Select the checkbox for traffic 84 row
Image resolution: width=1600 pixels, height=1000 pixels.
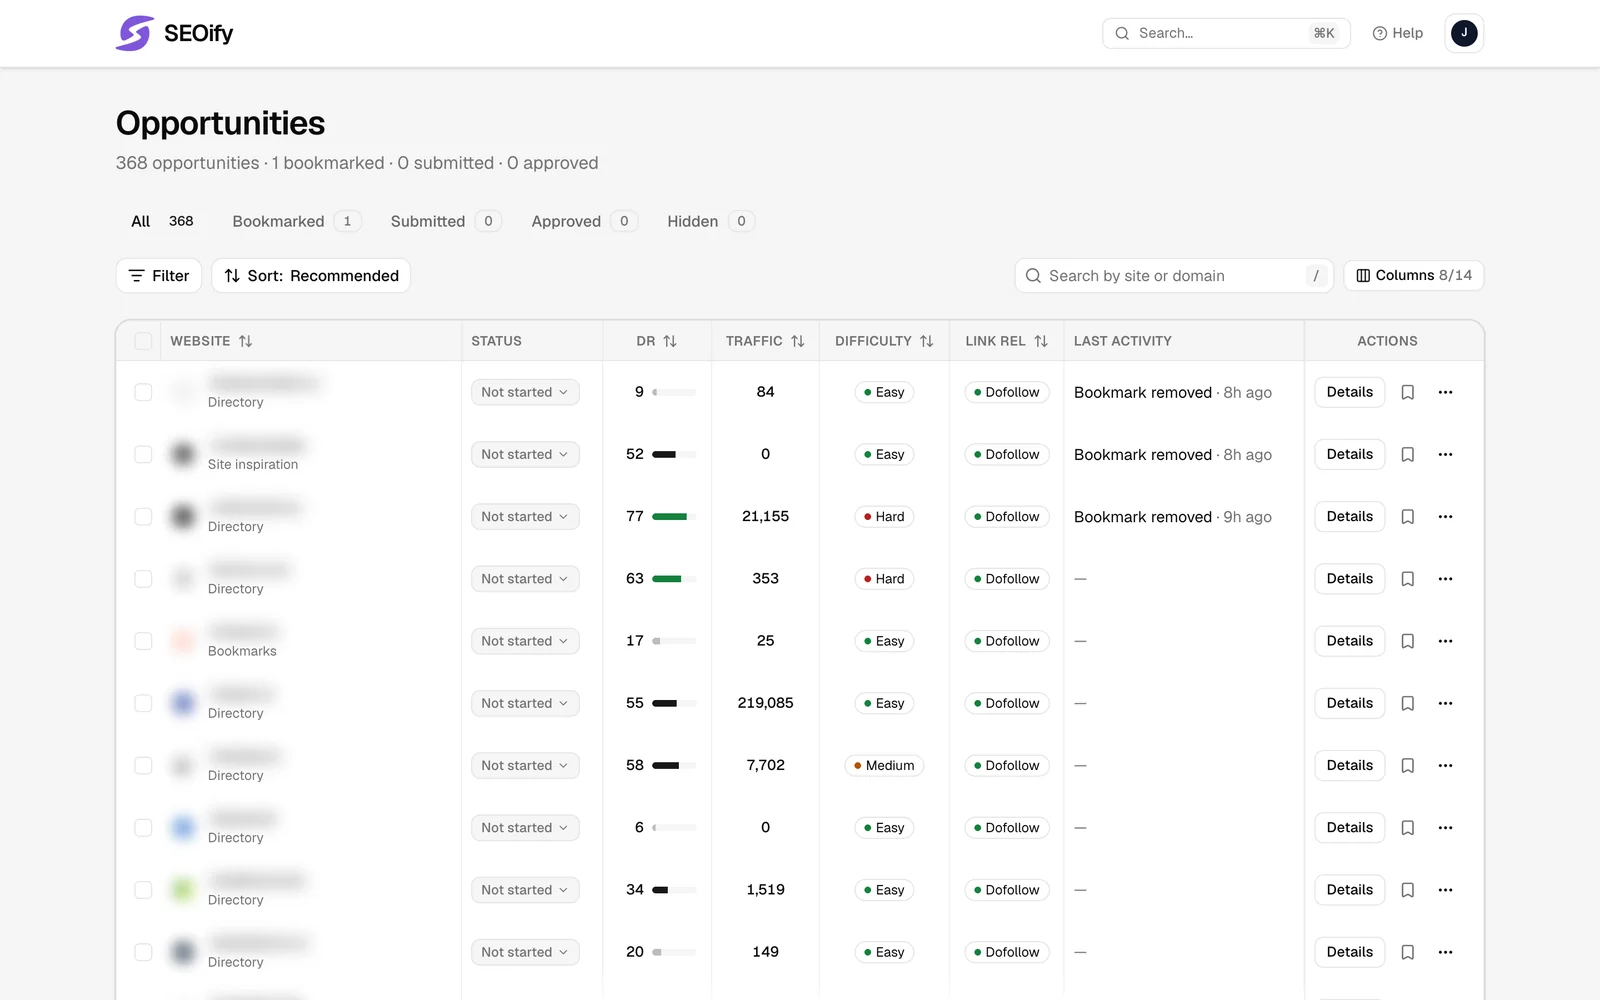point(143,392)
